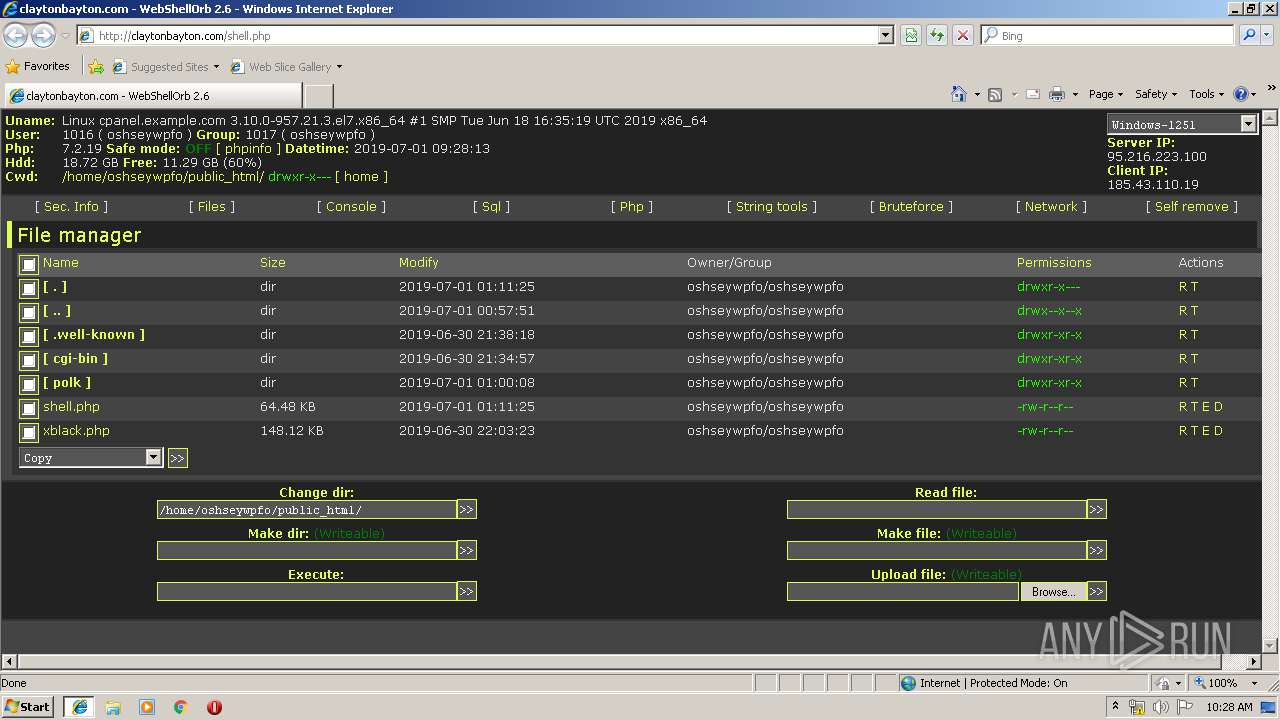Show hidden tray icons arrow
The width and height of the screenshot is (1280, 720).
[x=1115, y=707]
